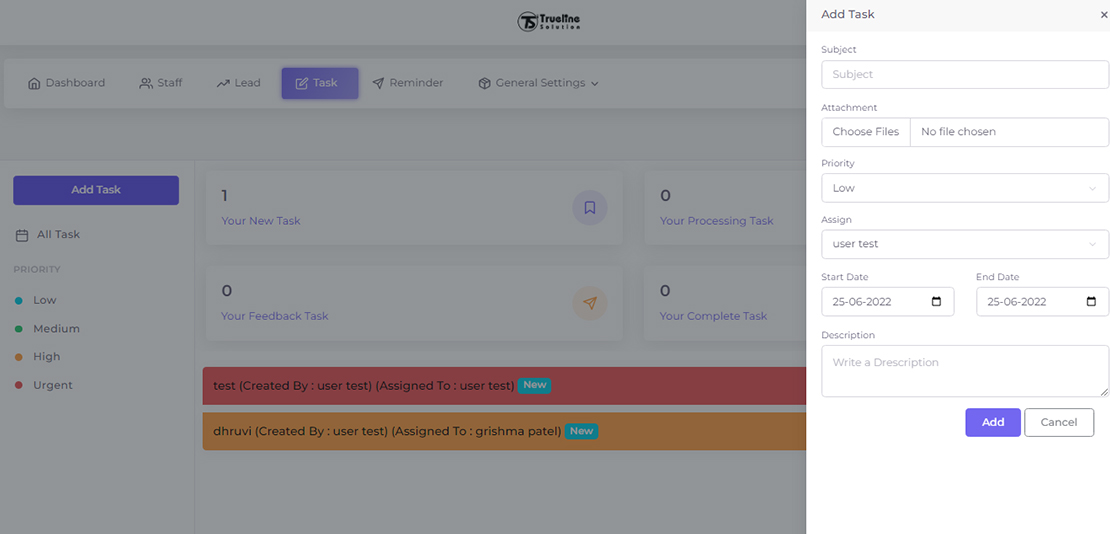Filter tasks by Low priority

pos(45,300)
